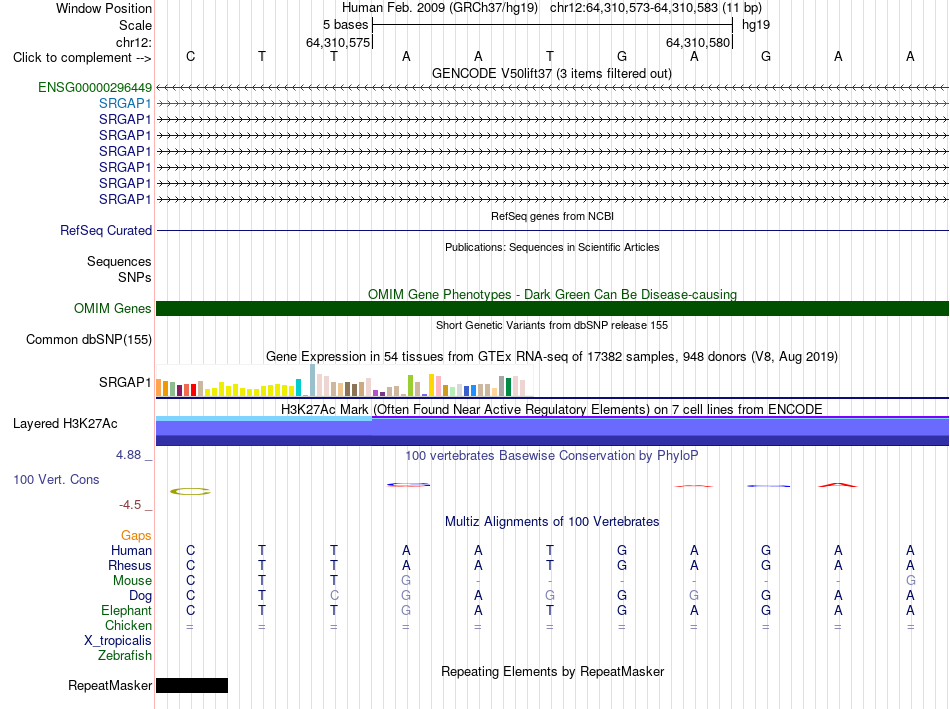Click the Chicken species row label
The height and width of the screenshot is (709, 950).
tap(128, 625)
